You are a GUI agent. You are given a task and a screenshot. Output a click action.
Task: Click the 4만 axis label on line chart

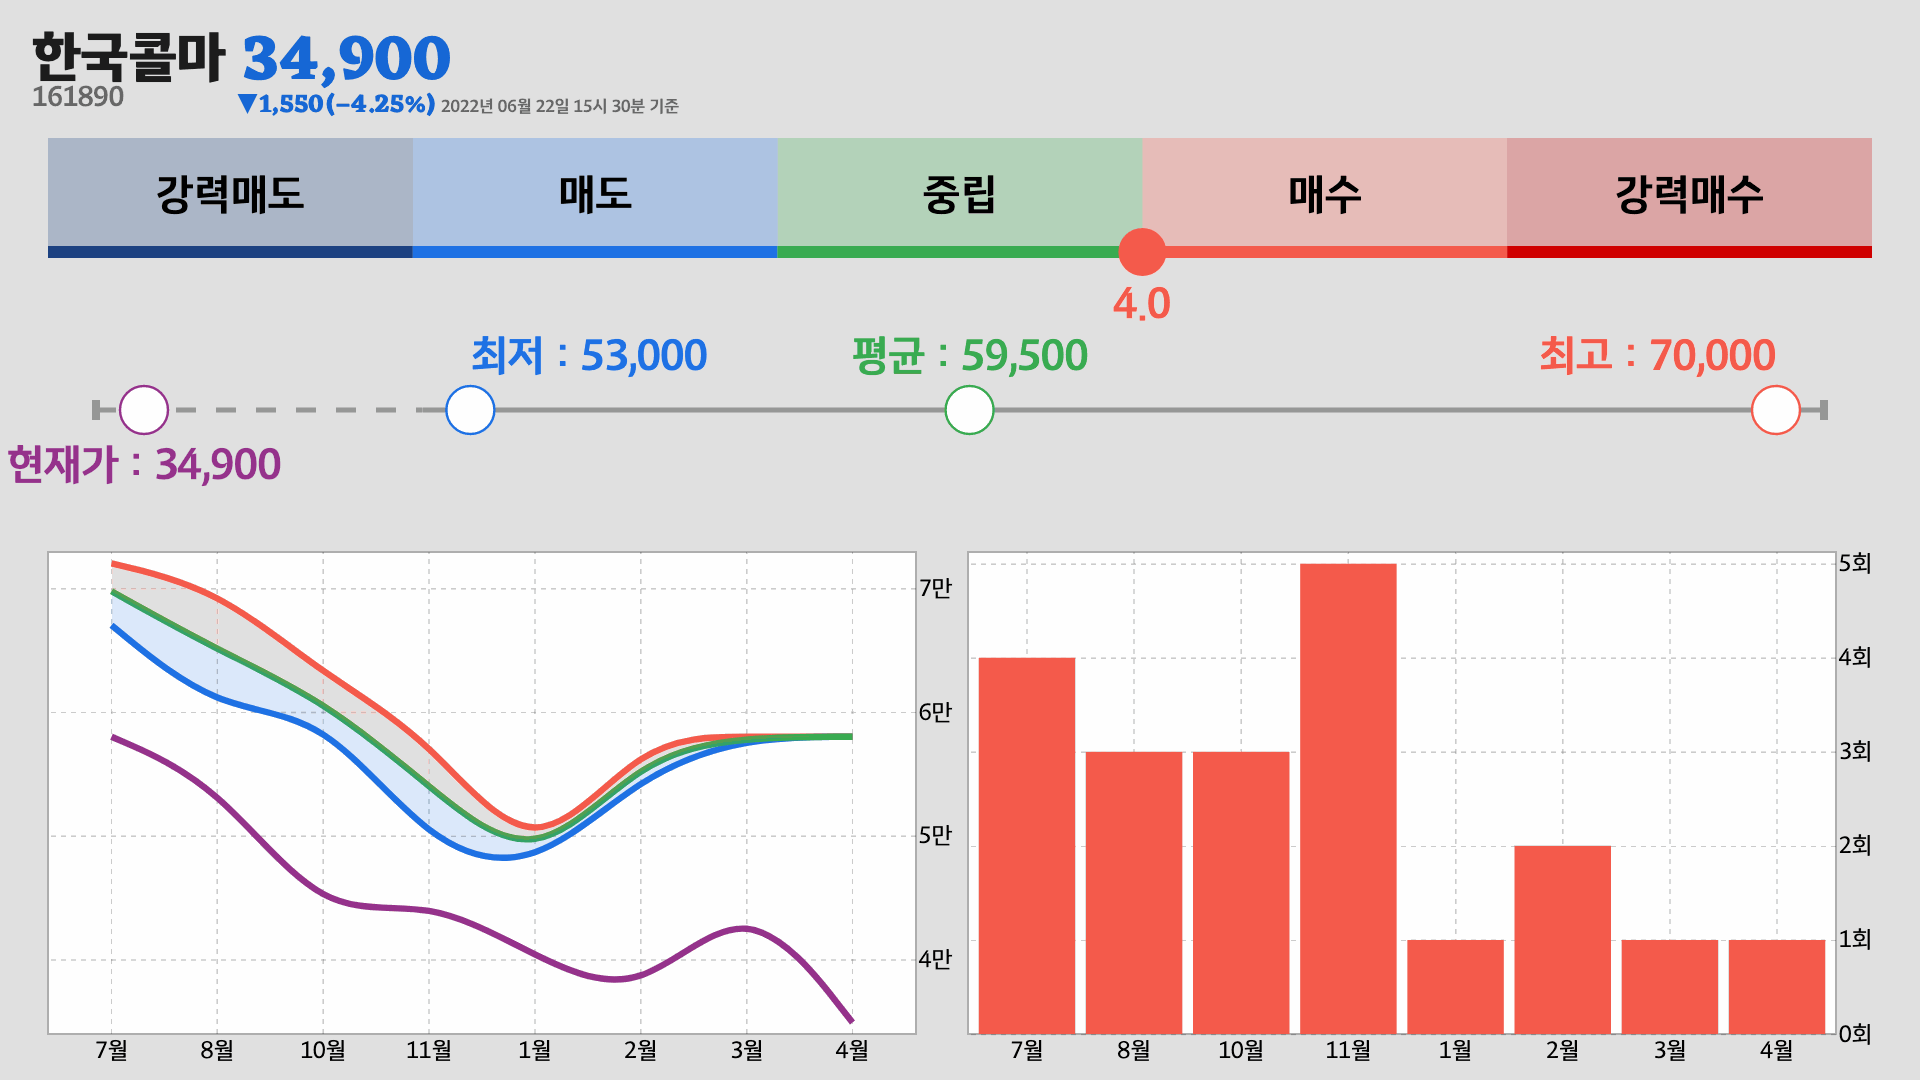coord(935,959)
